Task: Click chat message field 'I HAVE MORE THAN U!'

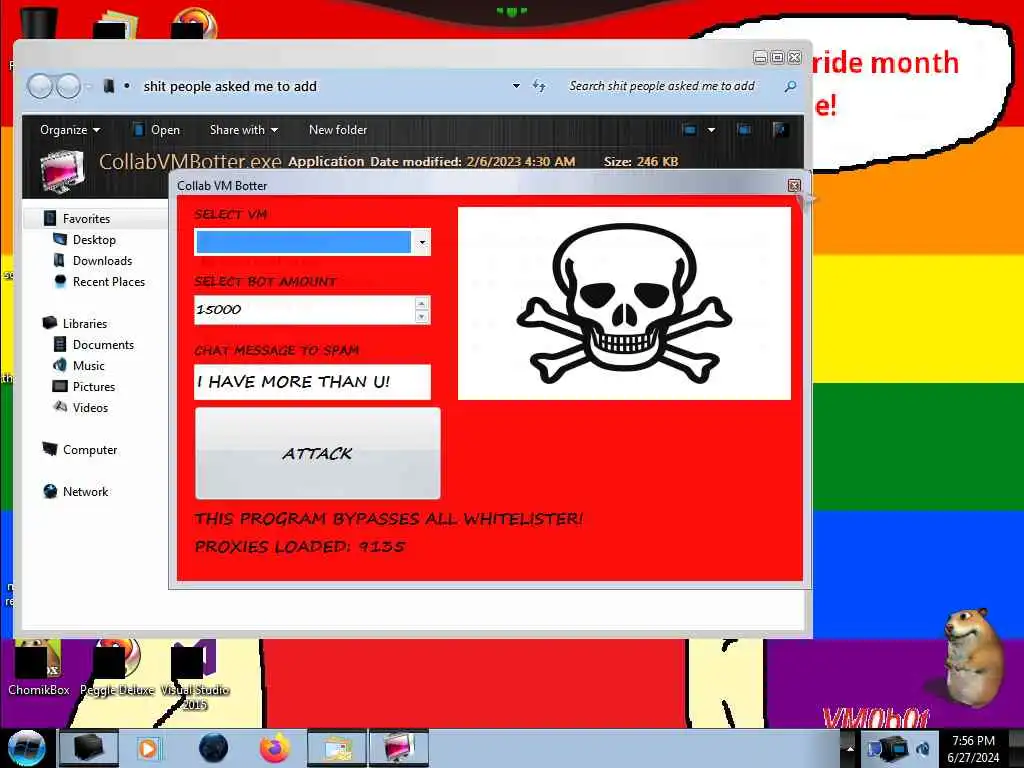Action: (312, 382)
